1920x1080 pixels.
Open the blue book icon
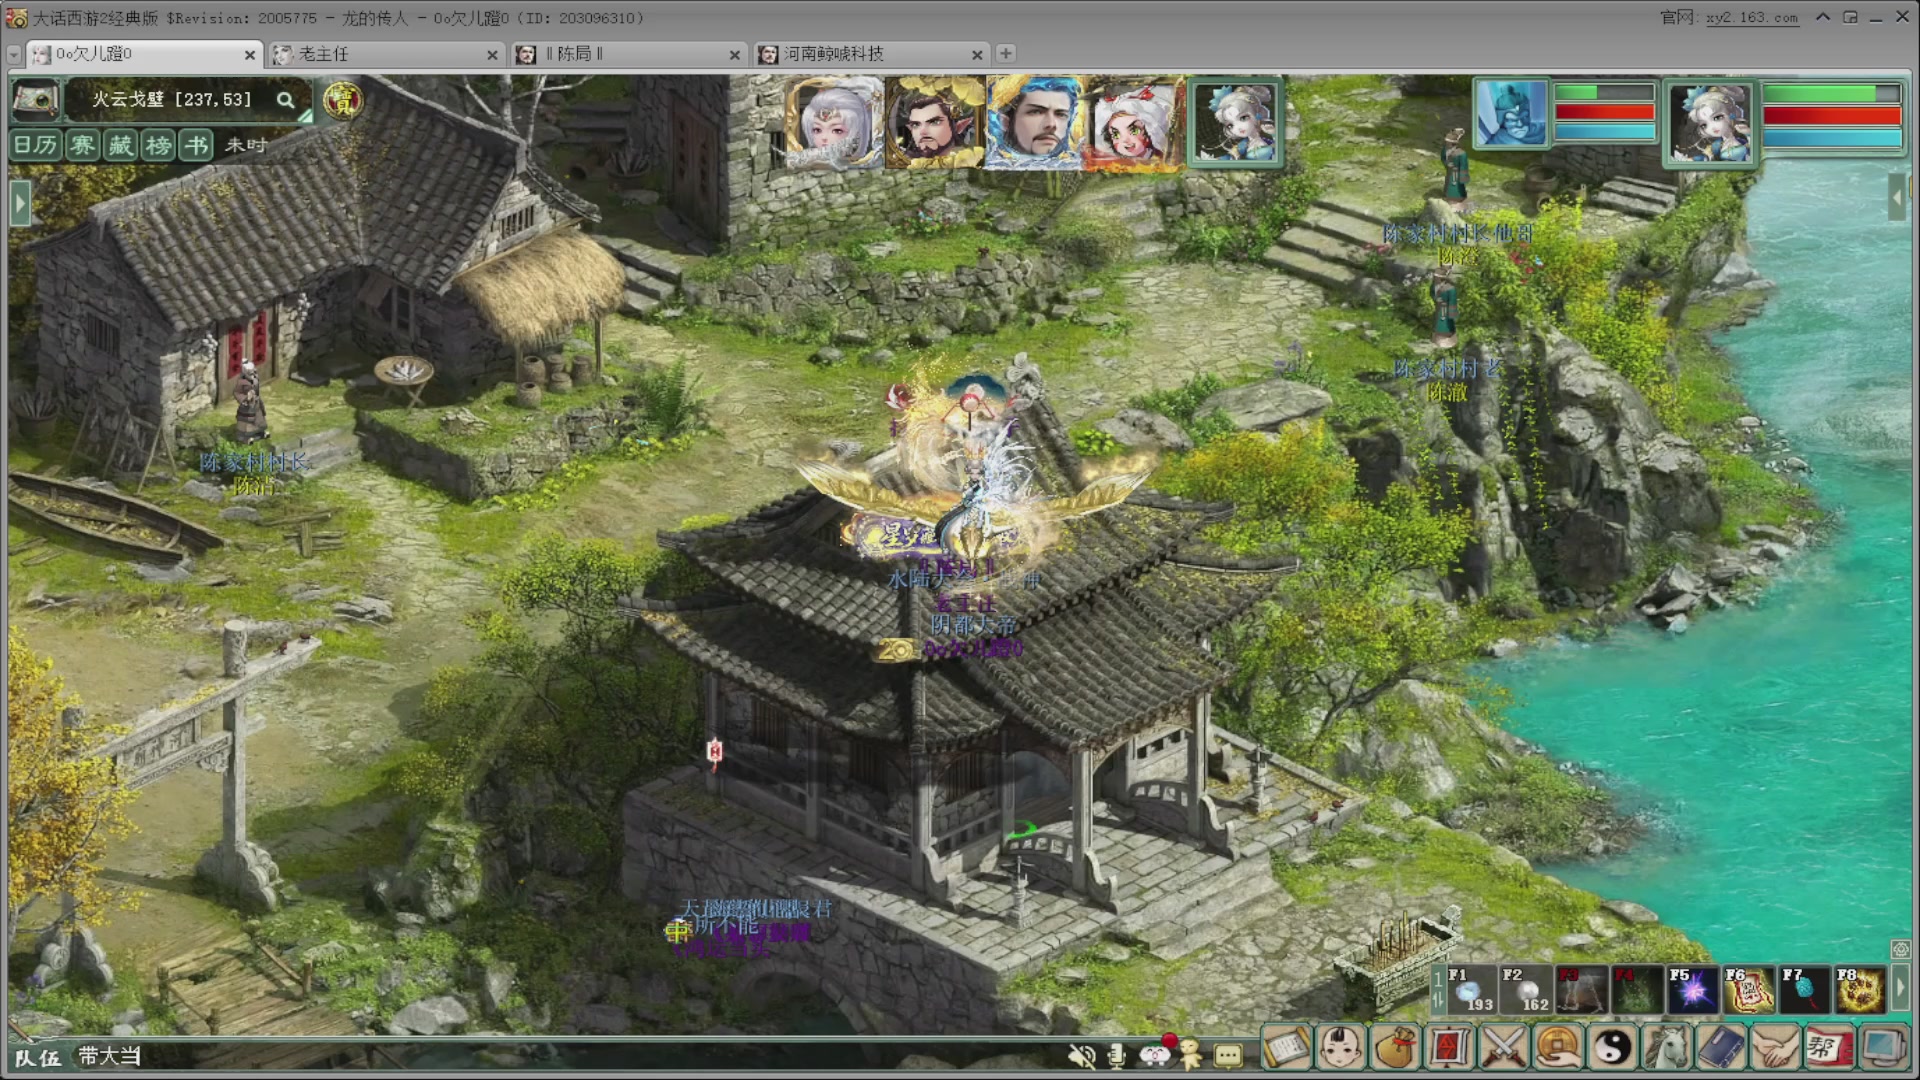pyautogui.click(x=1721, y=1048)
